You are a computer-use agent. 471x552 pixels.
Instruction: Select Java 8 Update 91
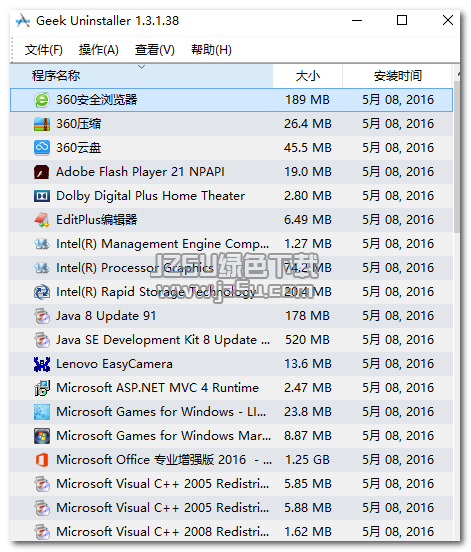[231, 316]
